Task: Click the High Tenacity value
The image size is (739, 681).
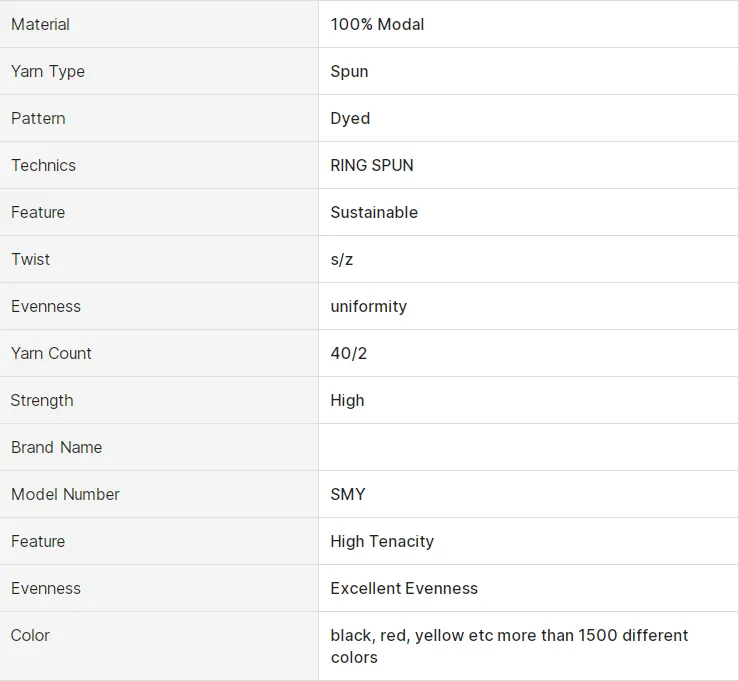Action: (x=382, y=541)
